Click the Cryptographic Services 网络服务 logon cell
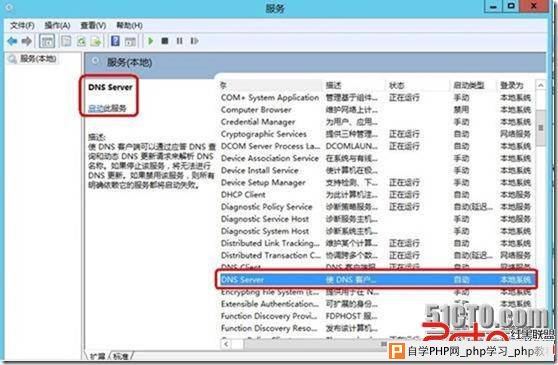The height and width of the screenshot is (365, 558). tap(515, 134)
